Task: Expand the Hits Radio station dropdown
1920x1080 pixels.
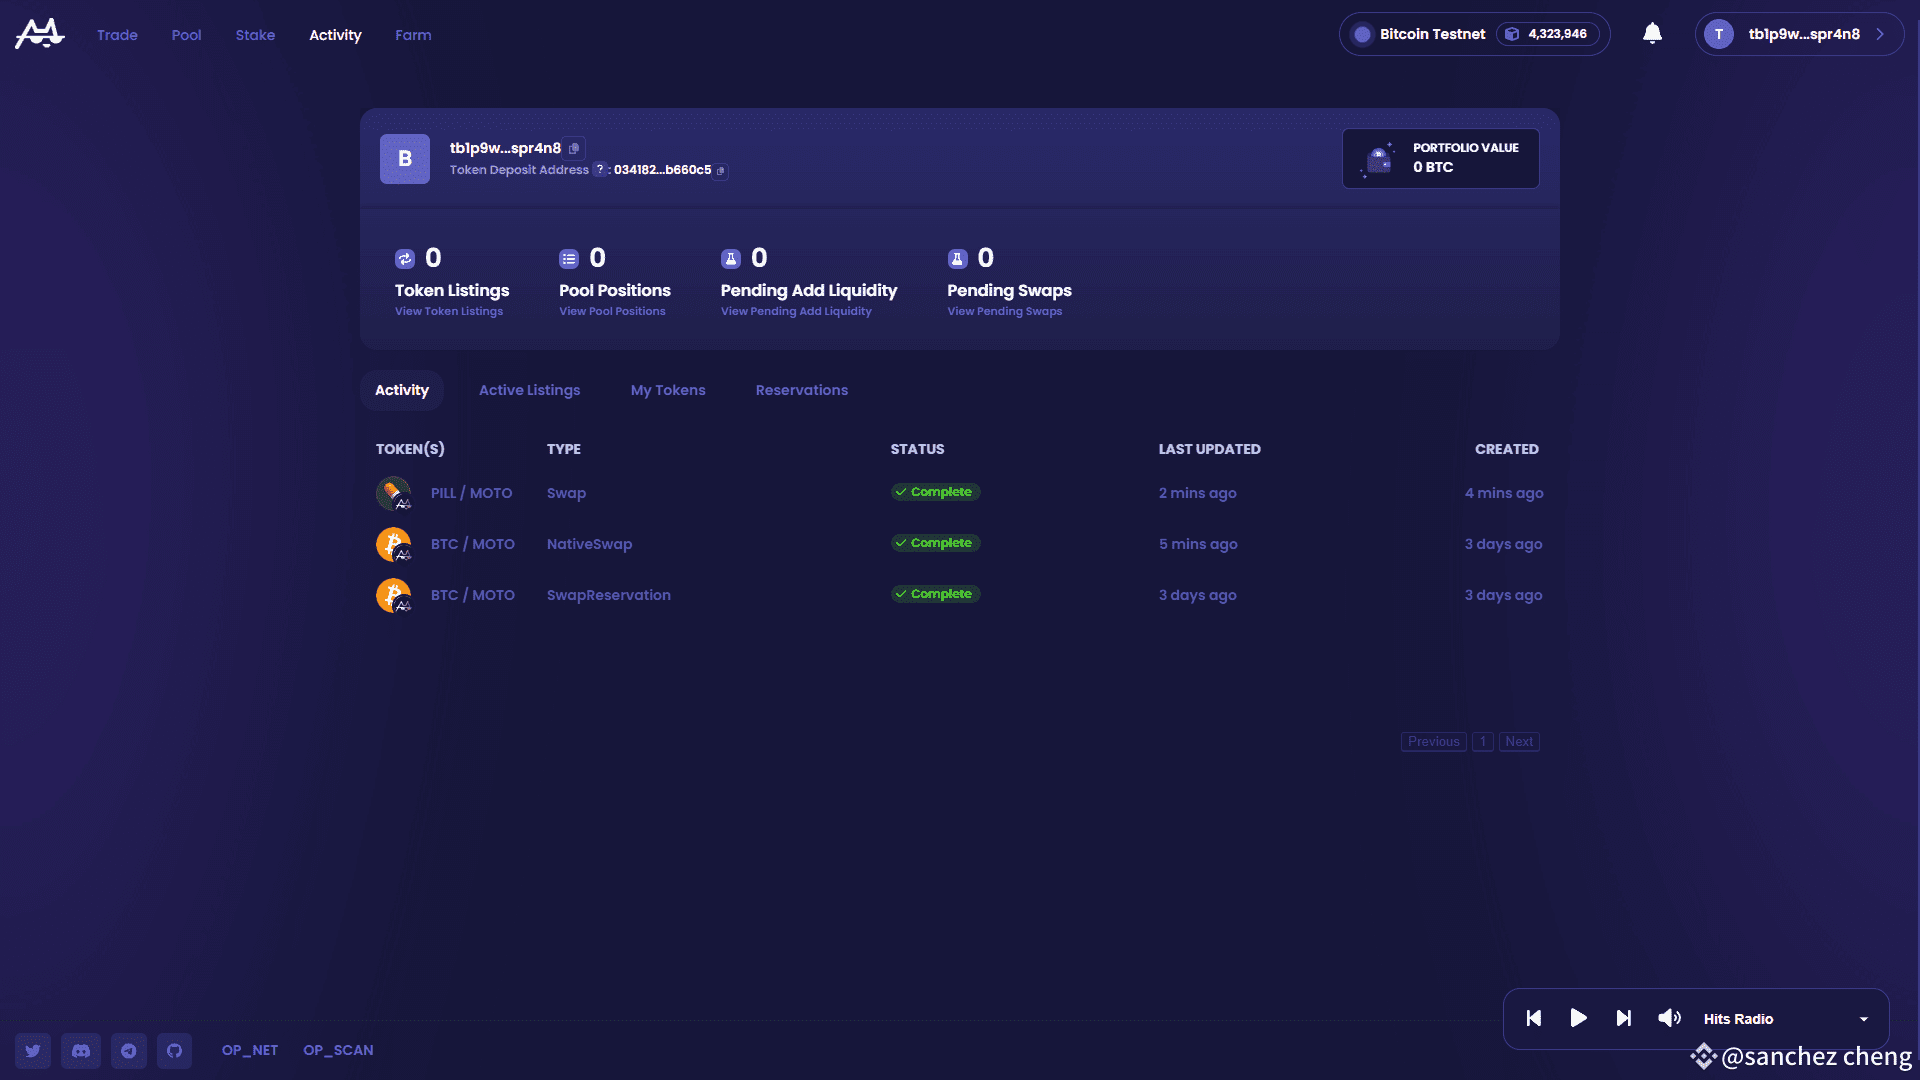Action: pyautogui.click(x=1863, y=1019)
